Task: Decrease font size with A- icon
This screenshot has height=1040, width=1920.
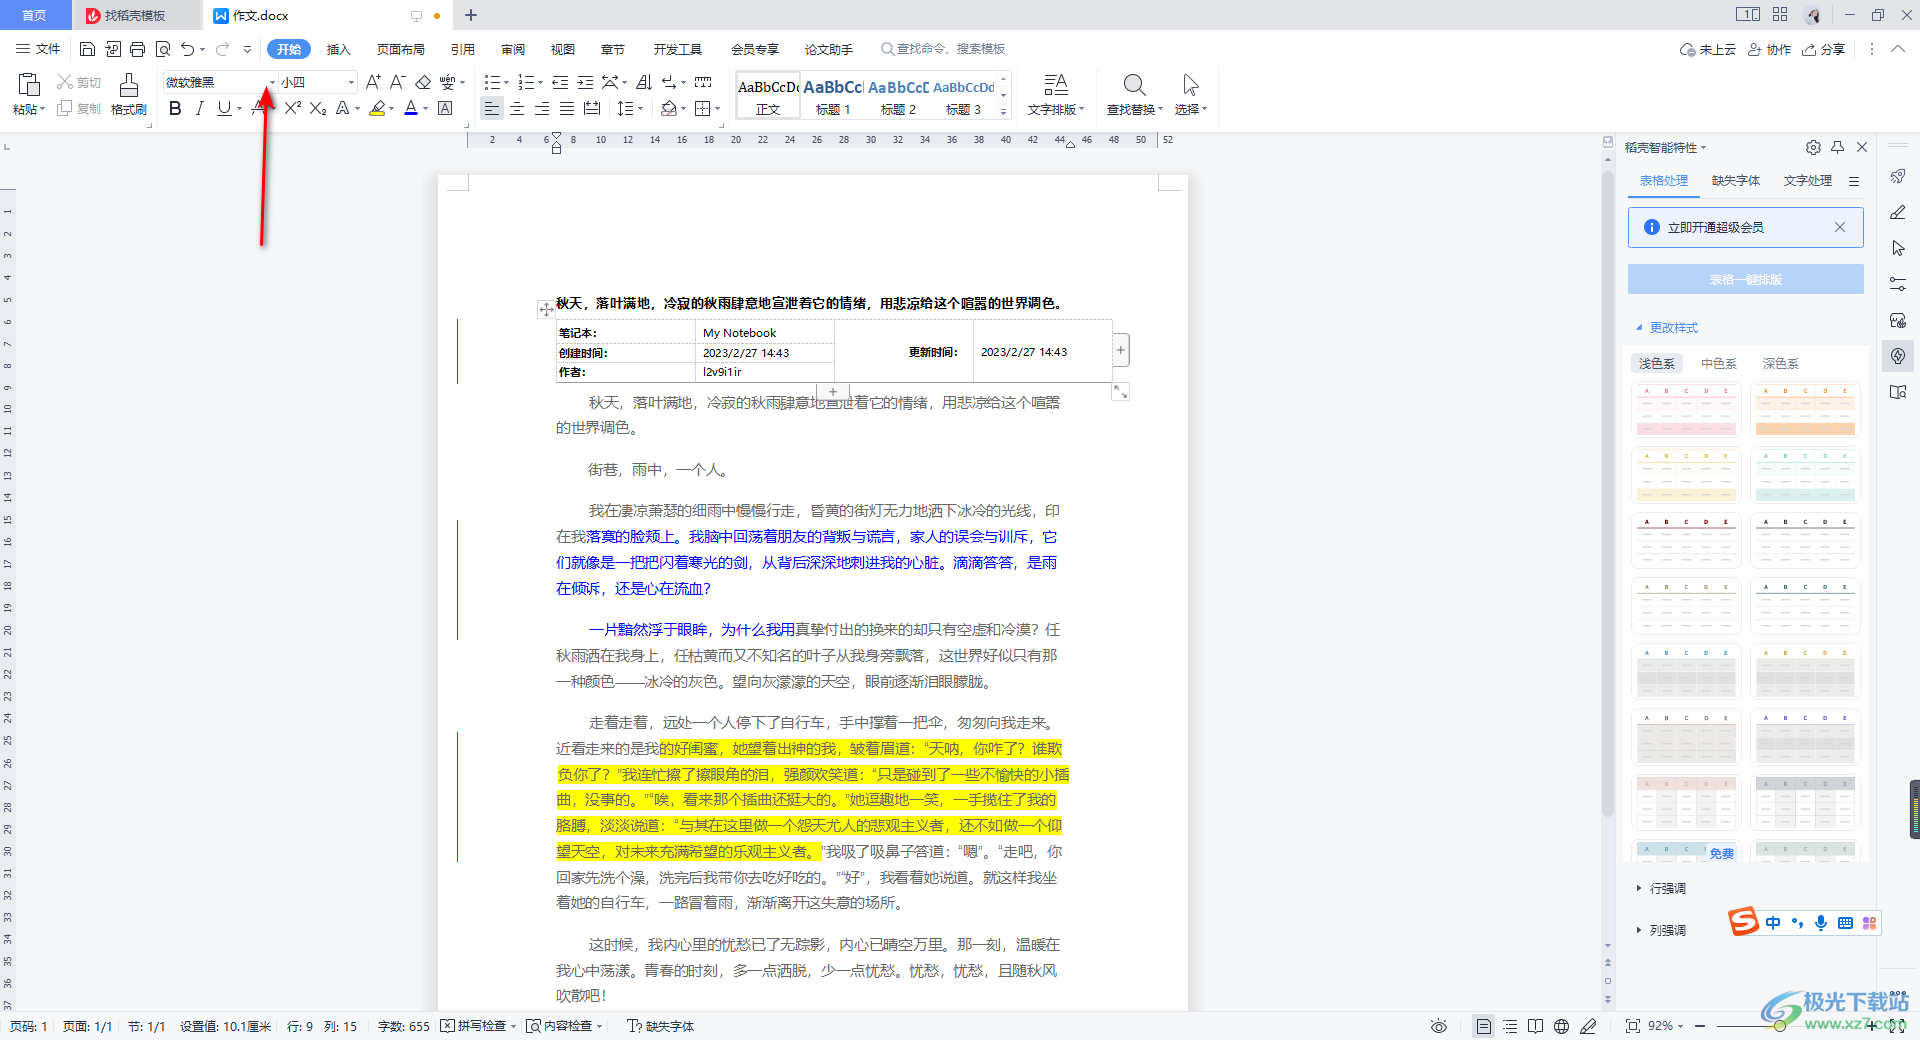Action: pyautogui.click(x=397, y=82)
